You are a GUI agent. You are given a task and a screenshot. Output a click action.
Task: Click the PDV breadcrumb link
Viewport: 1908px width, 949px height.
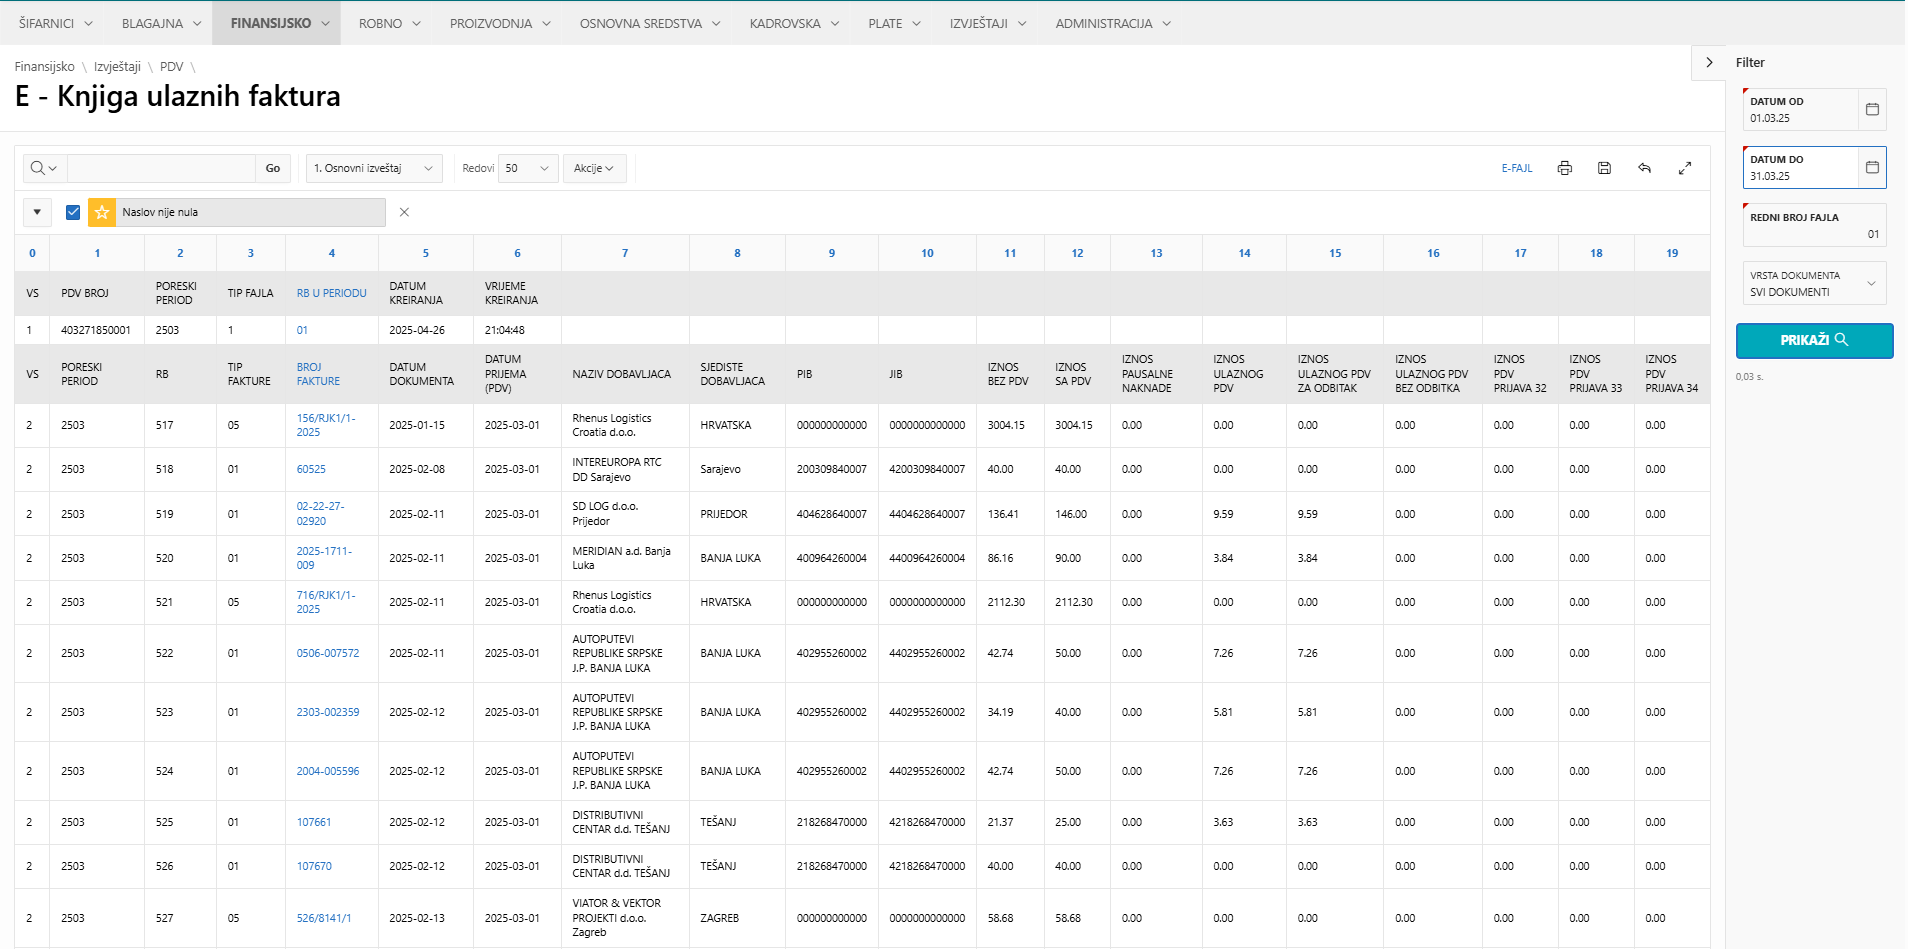tap(172, 66)
